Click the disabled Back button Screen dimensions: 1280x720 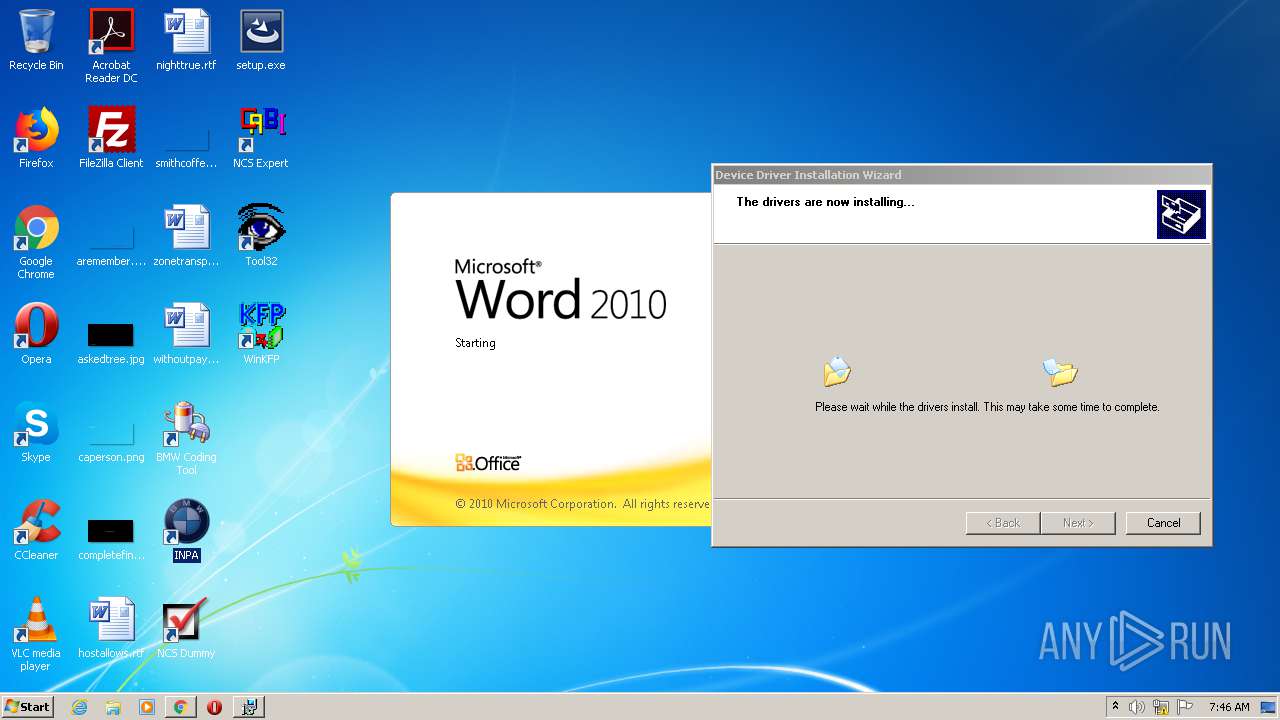pyautogui.click(x=1003, y=523)
